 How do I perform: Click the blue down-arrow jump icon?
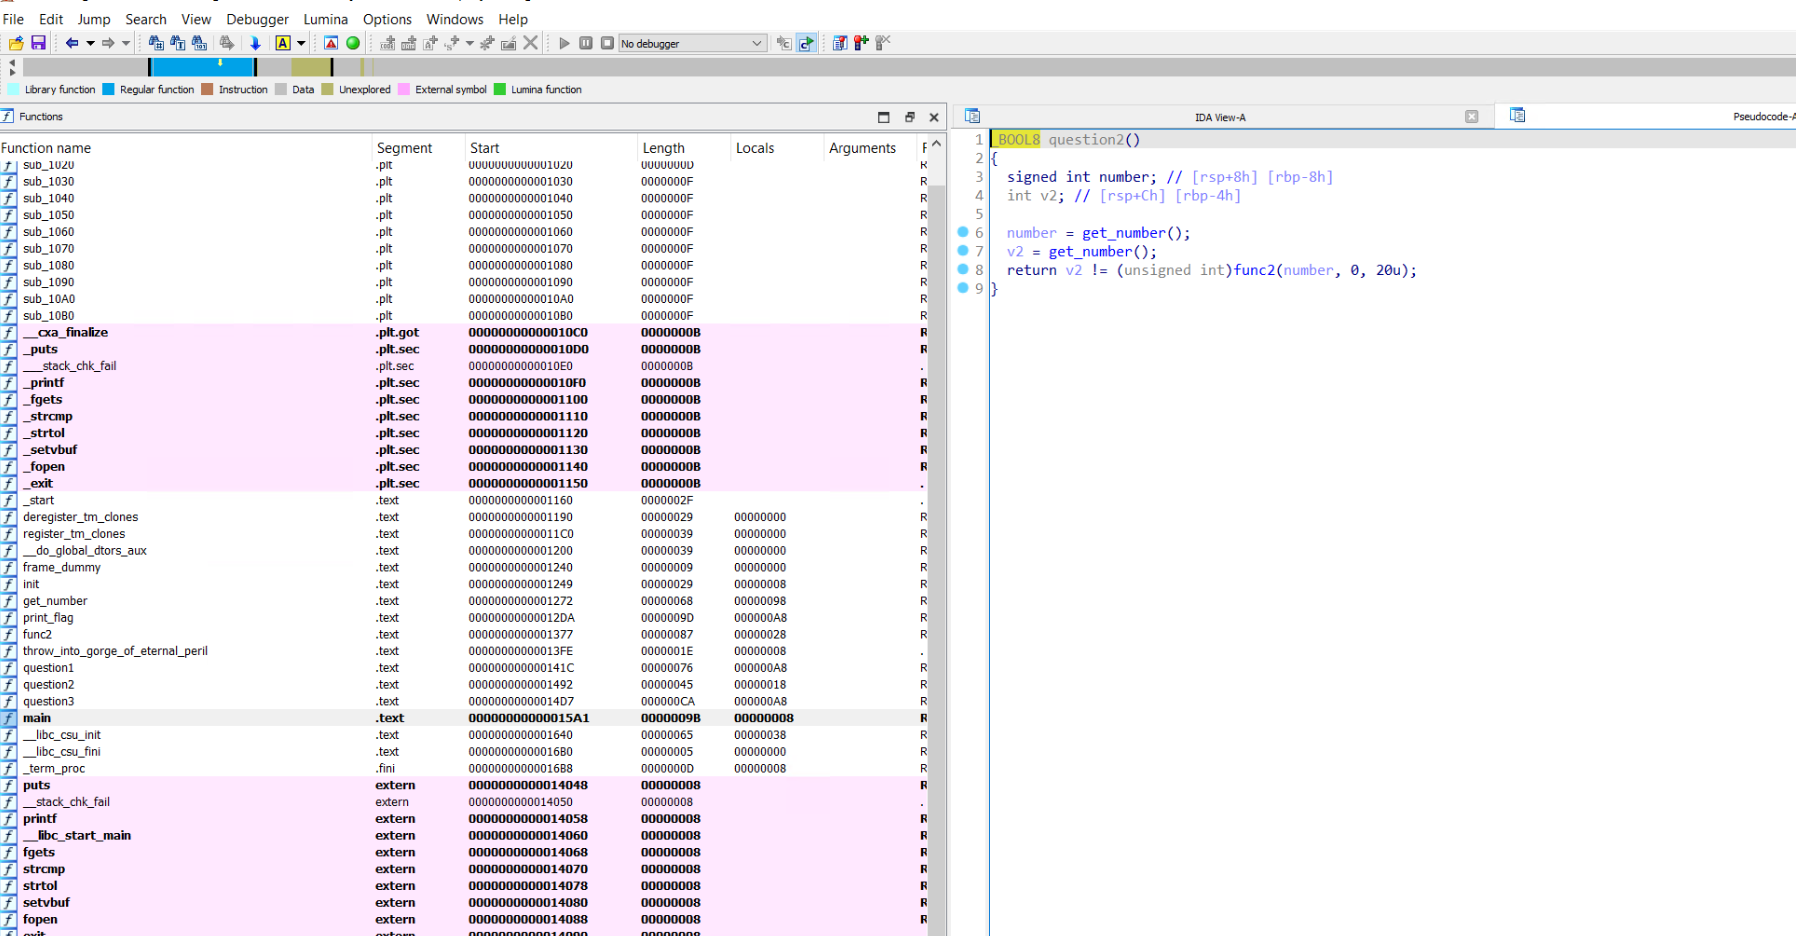[255, 43]
